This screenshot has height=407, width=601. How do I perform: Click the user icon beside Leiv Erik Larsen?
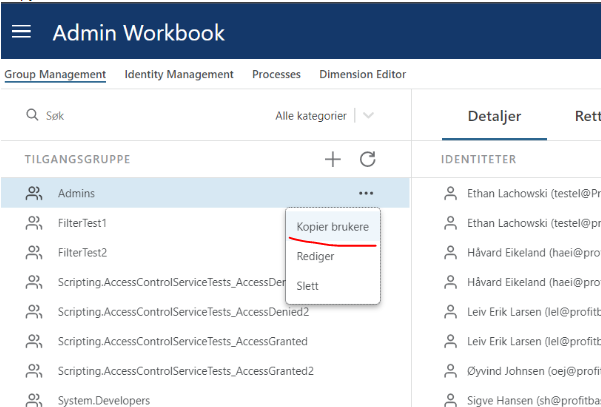(x=450, y=312)
